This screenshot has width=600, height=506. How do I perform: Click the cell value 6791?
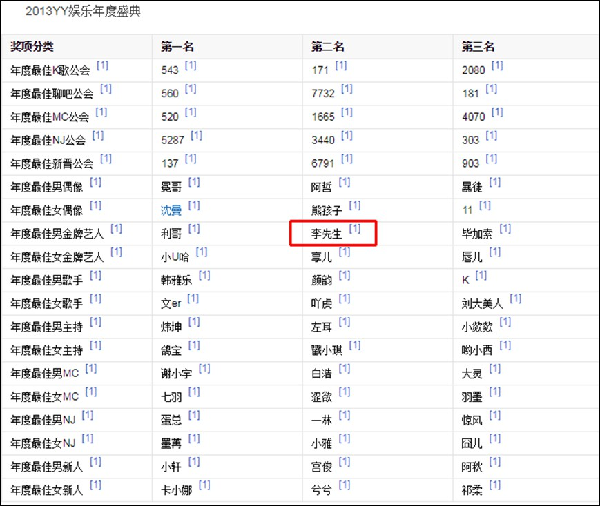[x=323, y=164]
